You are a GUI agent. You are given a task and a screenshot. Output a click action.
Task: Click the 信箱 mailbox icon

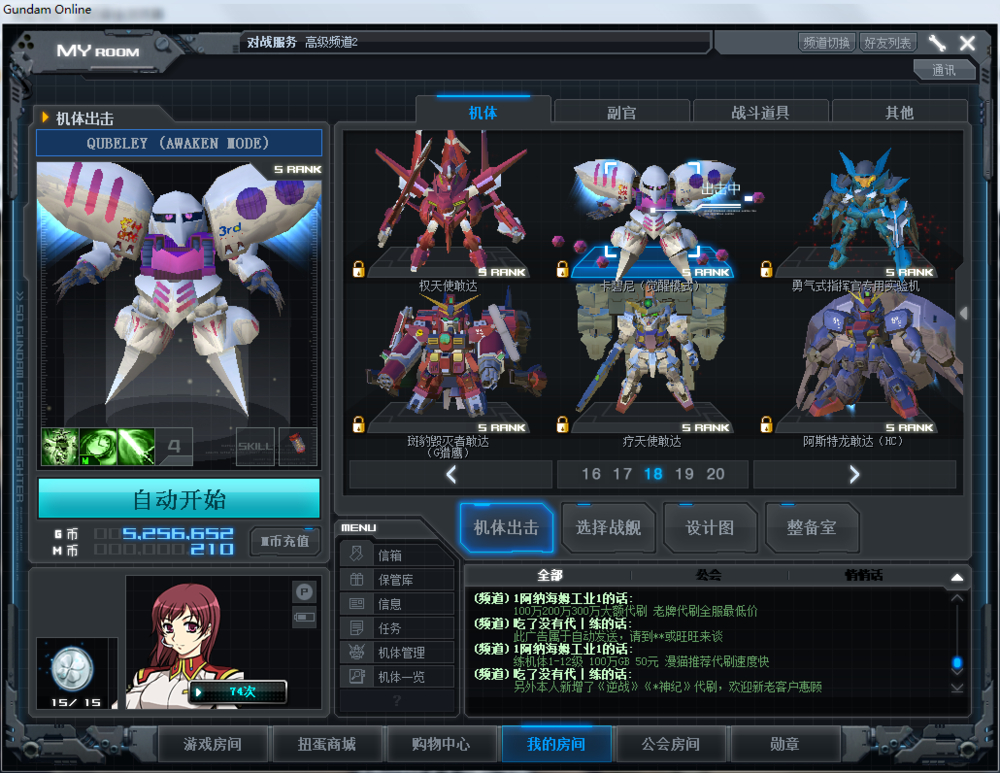pos(357,554)
